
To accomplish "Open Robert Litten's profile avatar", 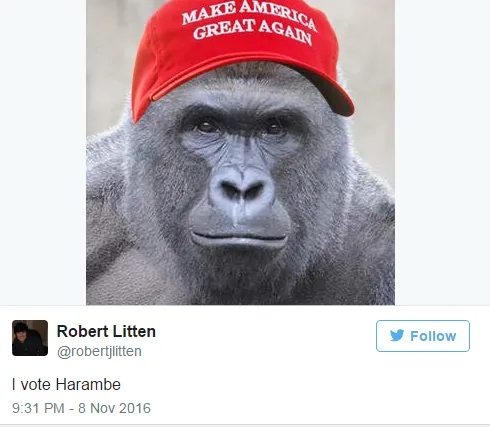I will point(30,338).
